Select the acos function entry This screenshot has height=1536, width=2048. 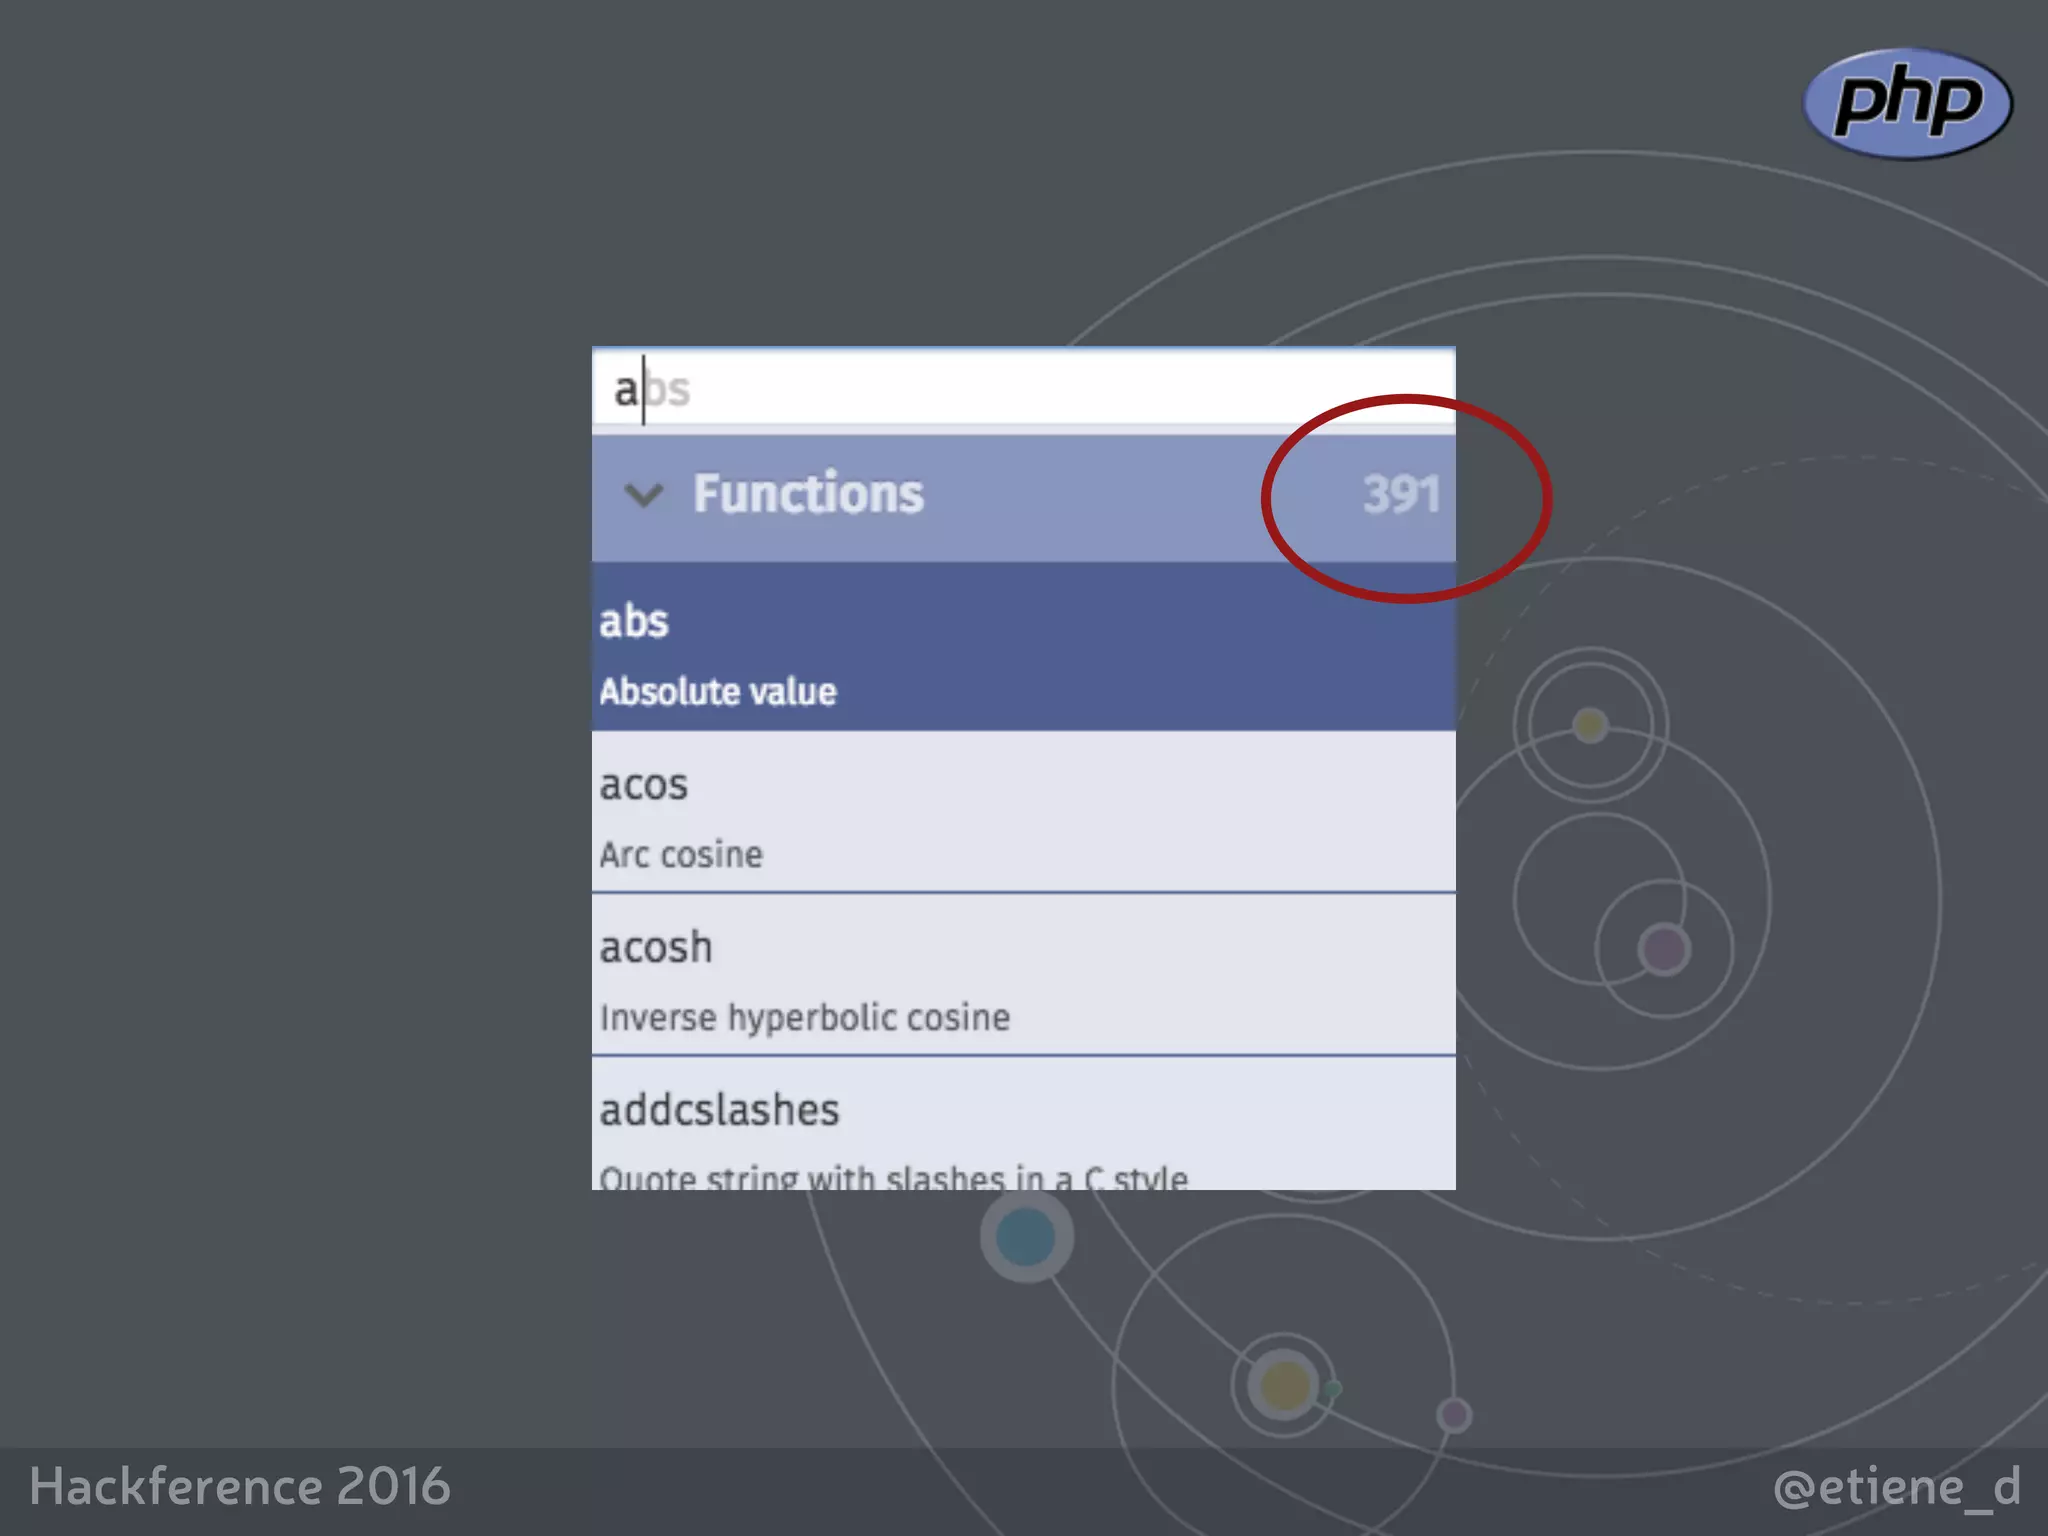point(644,785)
